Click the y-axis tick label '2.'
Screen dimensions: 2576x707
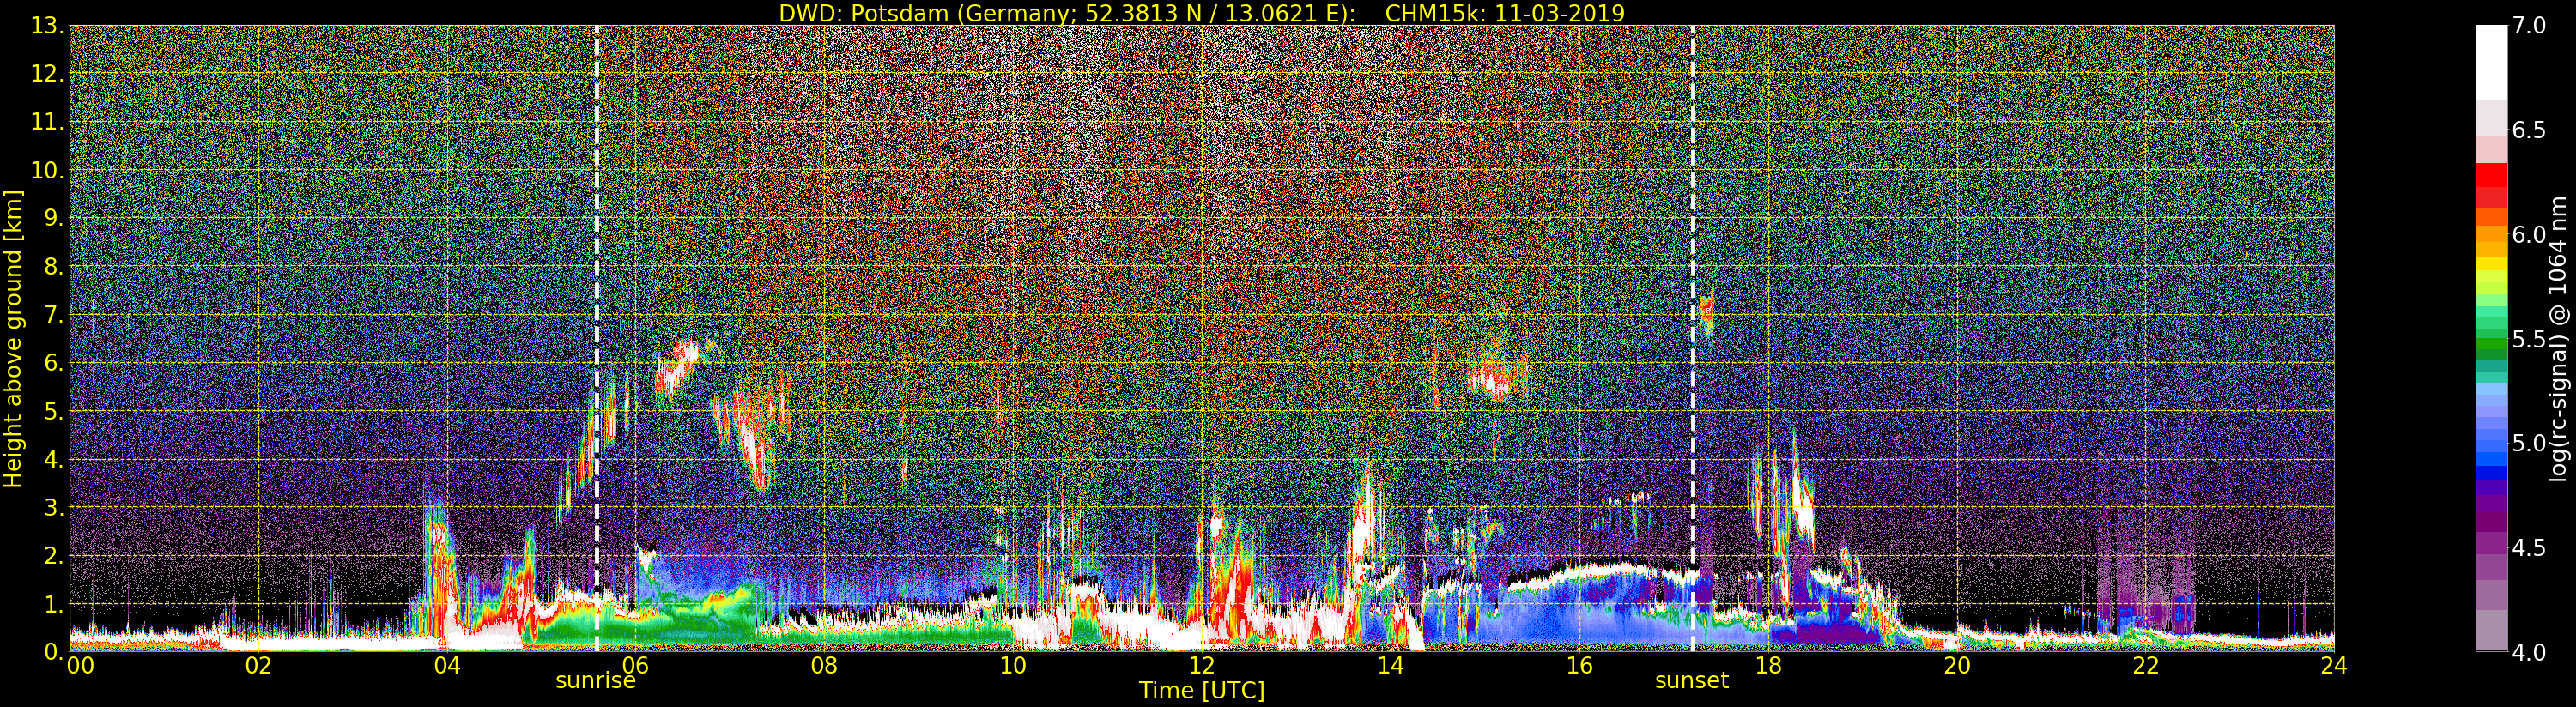coord(53,555)
